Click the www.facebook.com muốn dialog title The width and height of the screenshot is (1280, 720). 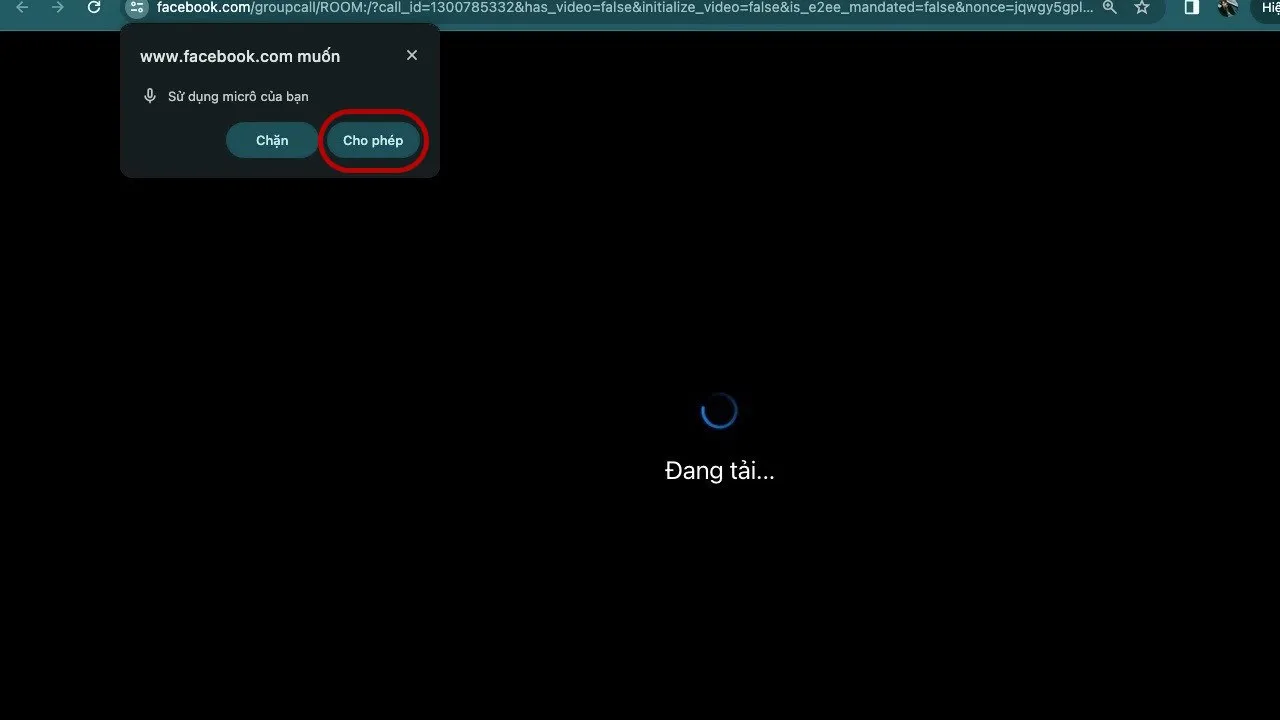(x=239, y=56)
